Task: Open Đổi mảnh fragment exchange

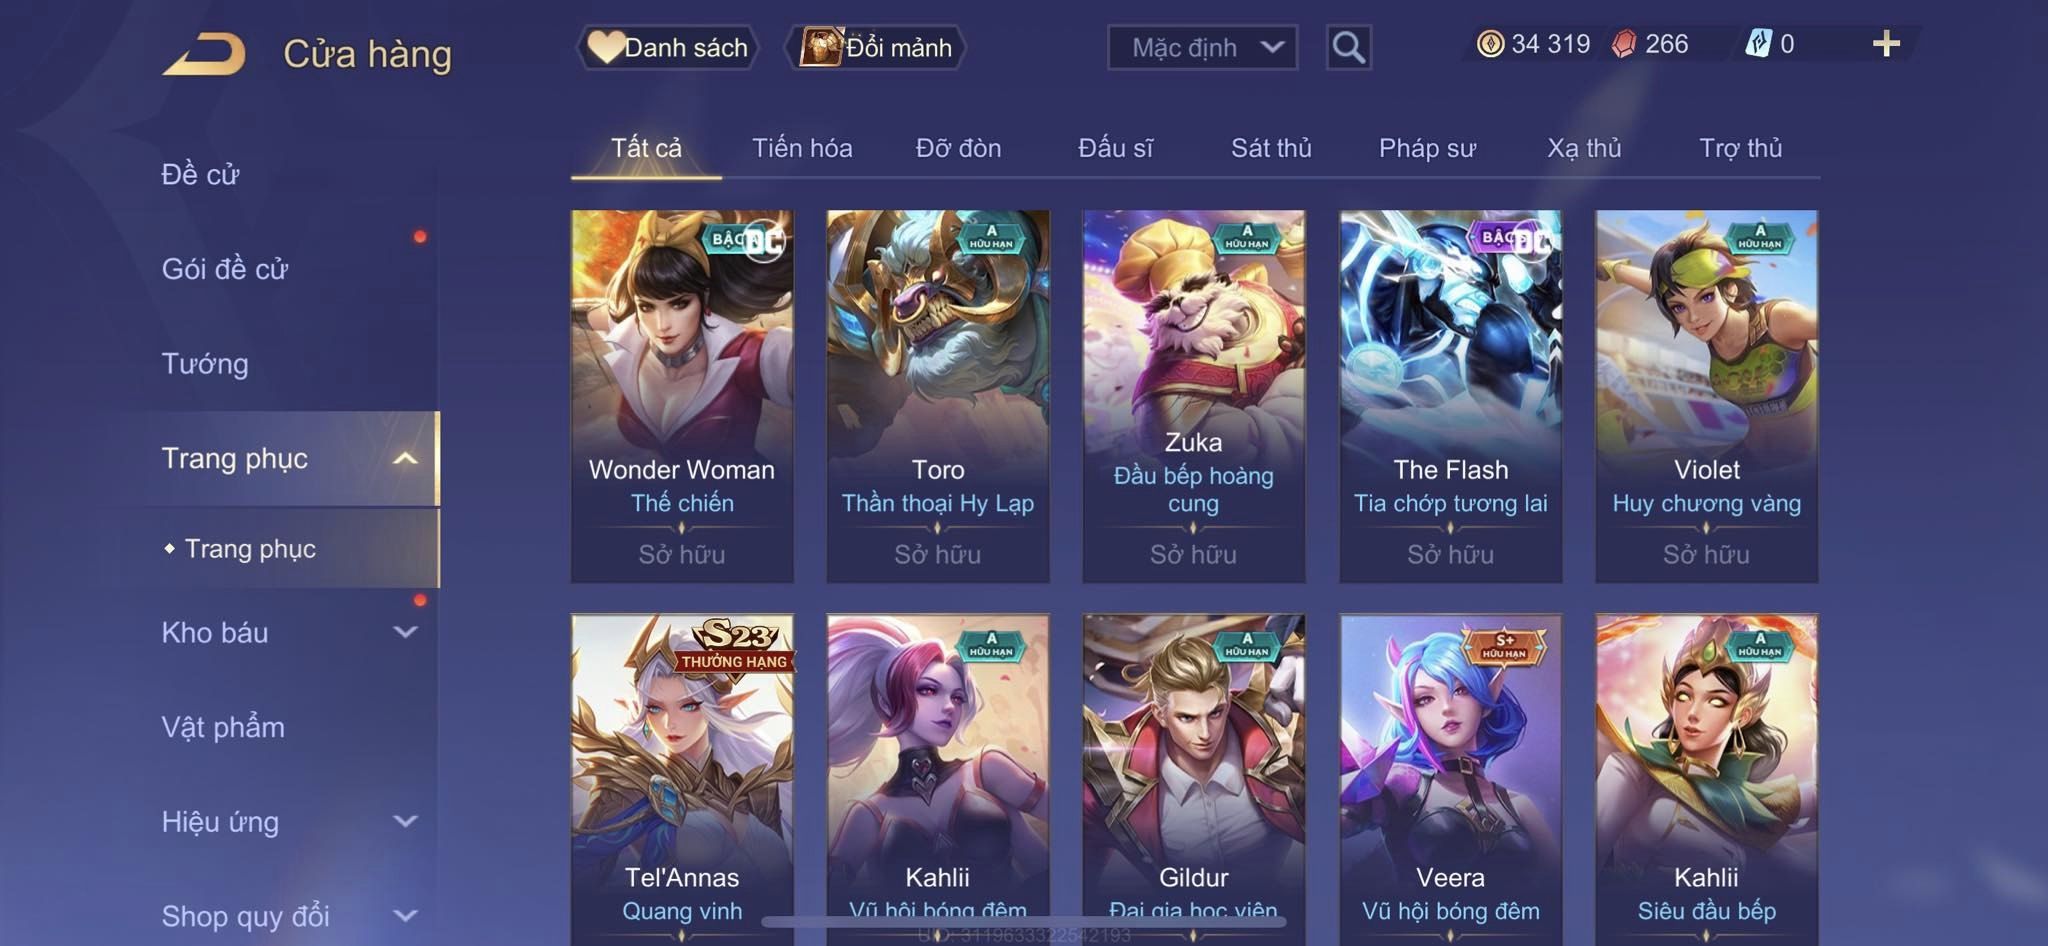Action: coord(876,47)
